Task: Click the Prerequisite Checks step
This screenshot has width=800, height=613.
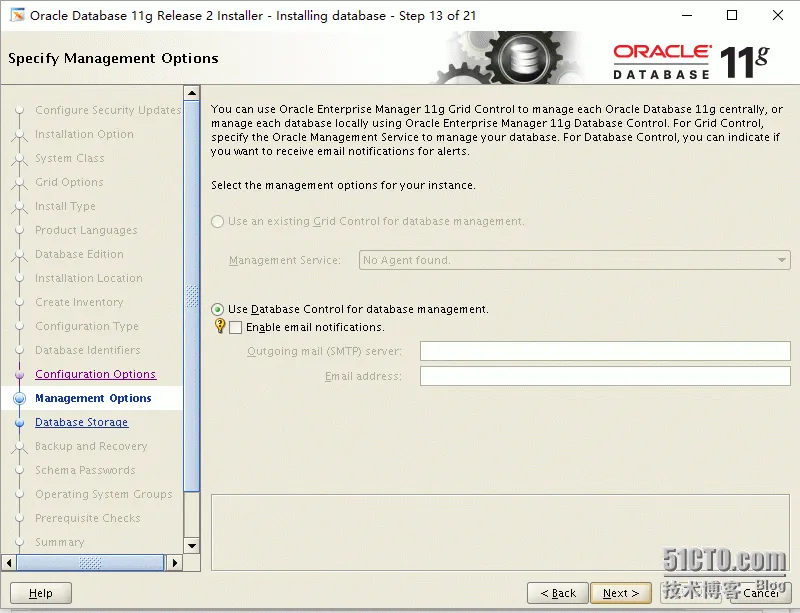Action: click(87, 518)
